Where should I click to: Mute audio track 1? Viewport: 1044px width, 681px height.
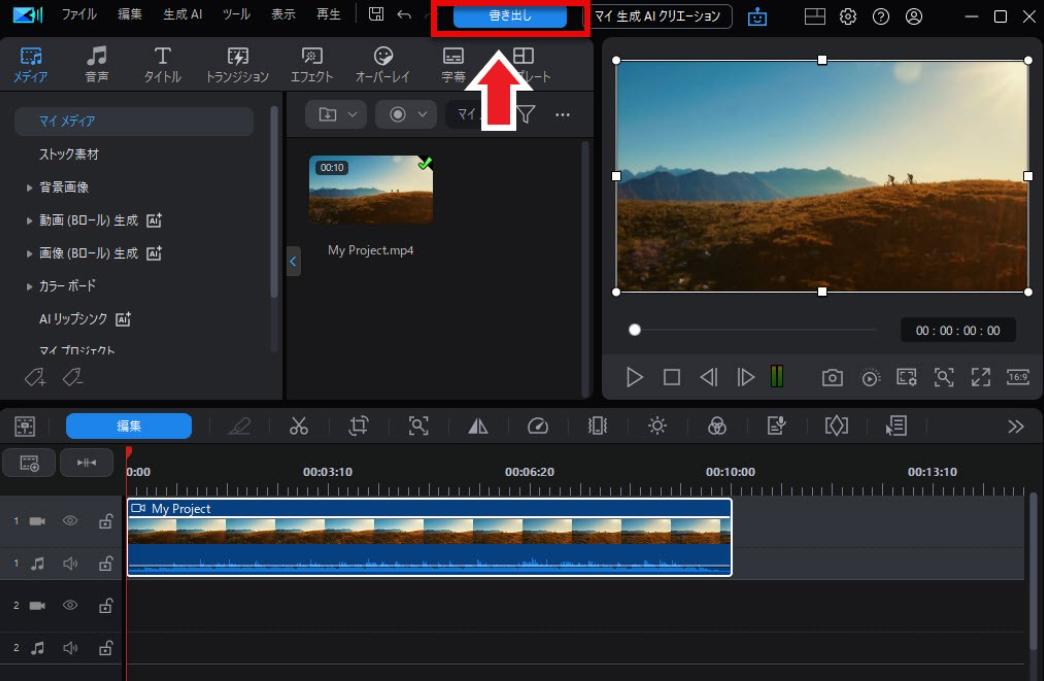[x=69, y=563]
